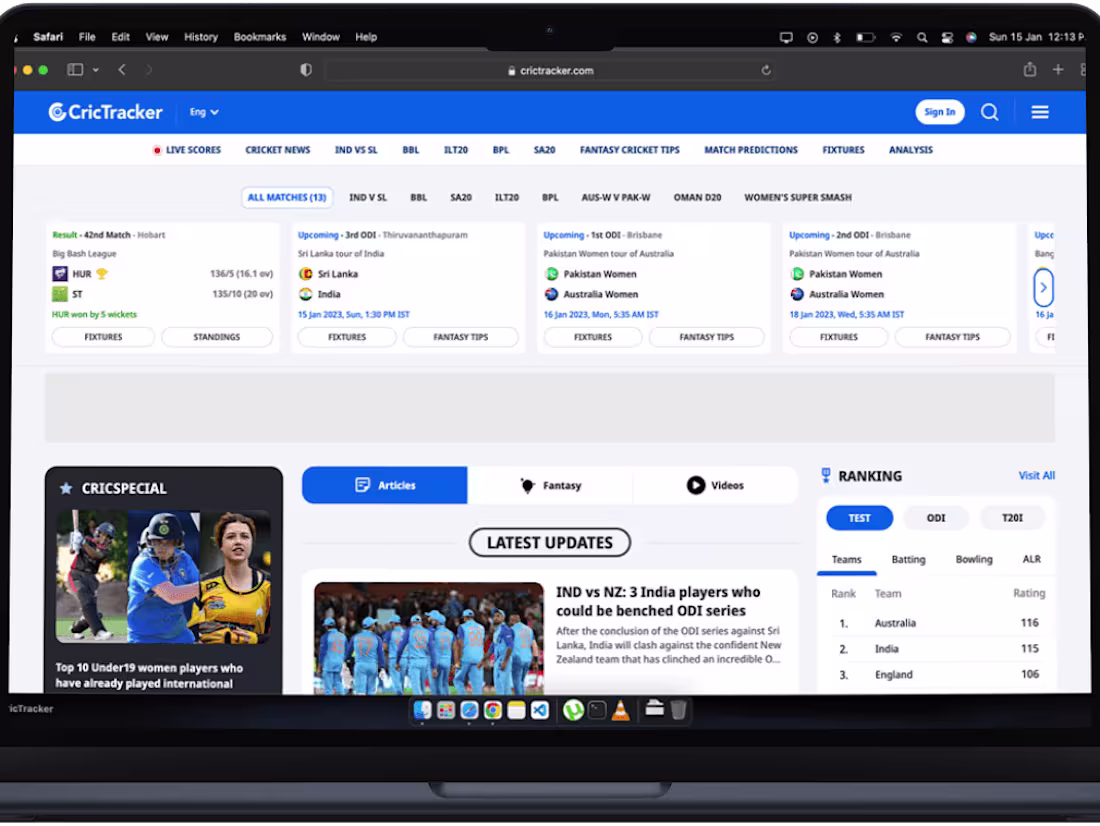Filter matches by WOMEN'S SUPER SMASH
Screen dimensions: 1100x826
point(798,197)
